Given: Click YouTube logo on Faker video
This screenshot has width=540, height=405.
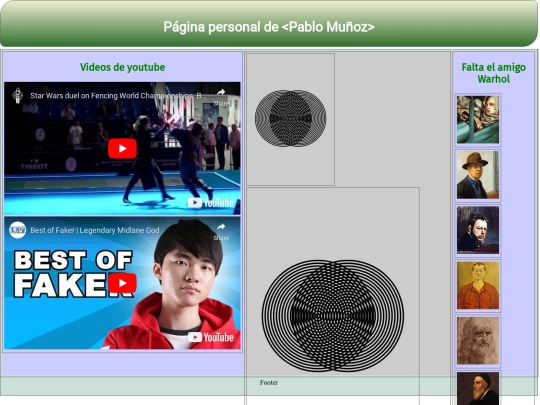Looking at the screenshot, I should pyautogui.click(x=211, y=337).
